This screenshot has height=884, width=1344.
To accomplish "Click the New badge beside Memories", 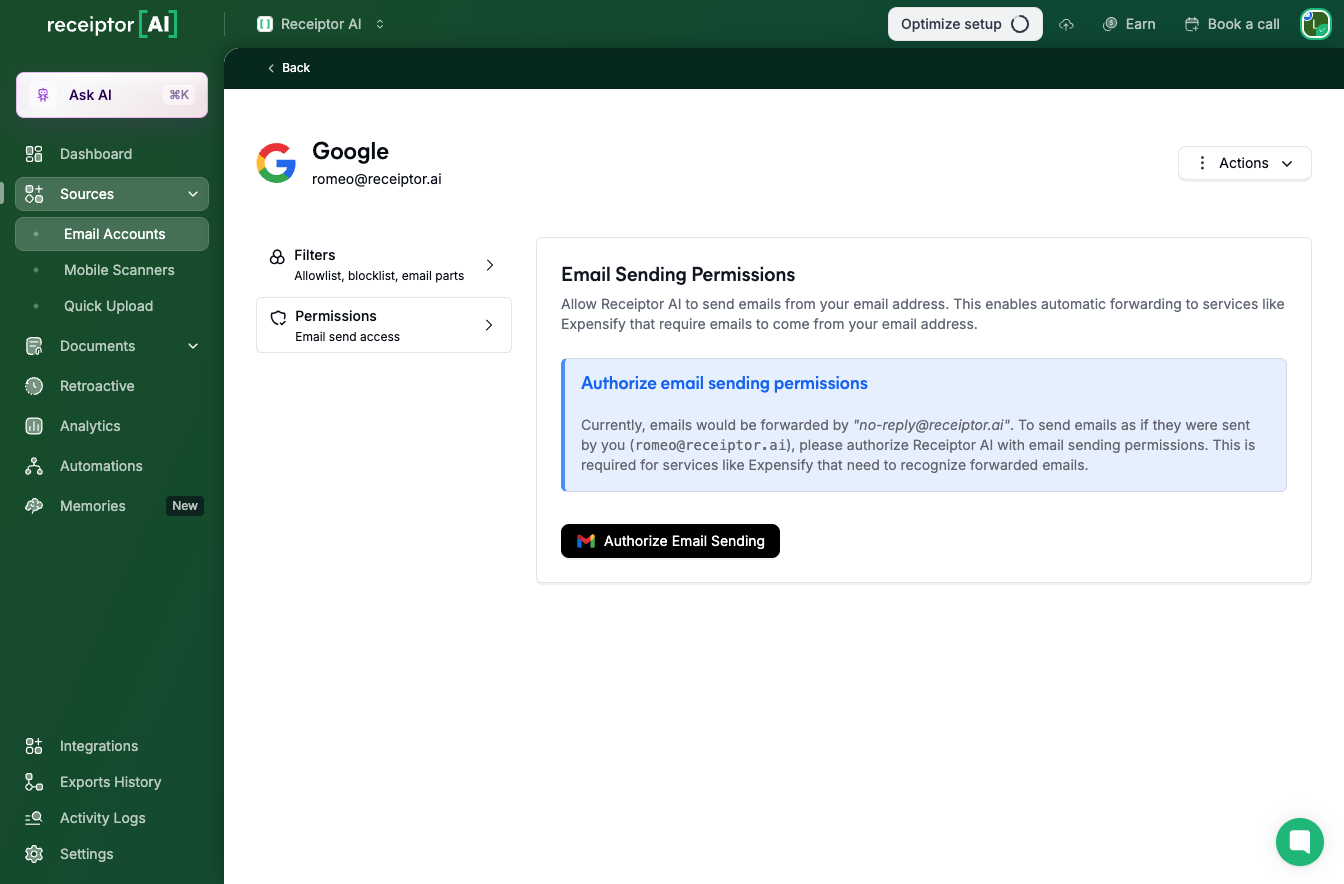I will coord(185,506).
